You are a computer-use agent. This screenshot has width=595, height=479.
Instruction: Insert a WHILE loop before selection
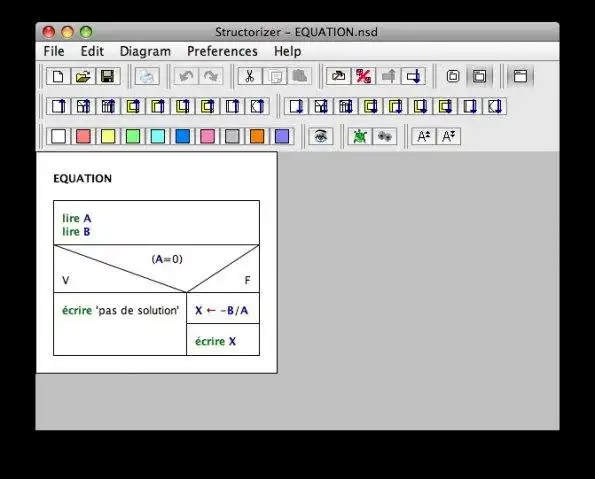tap(158, 106)
